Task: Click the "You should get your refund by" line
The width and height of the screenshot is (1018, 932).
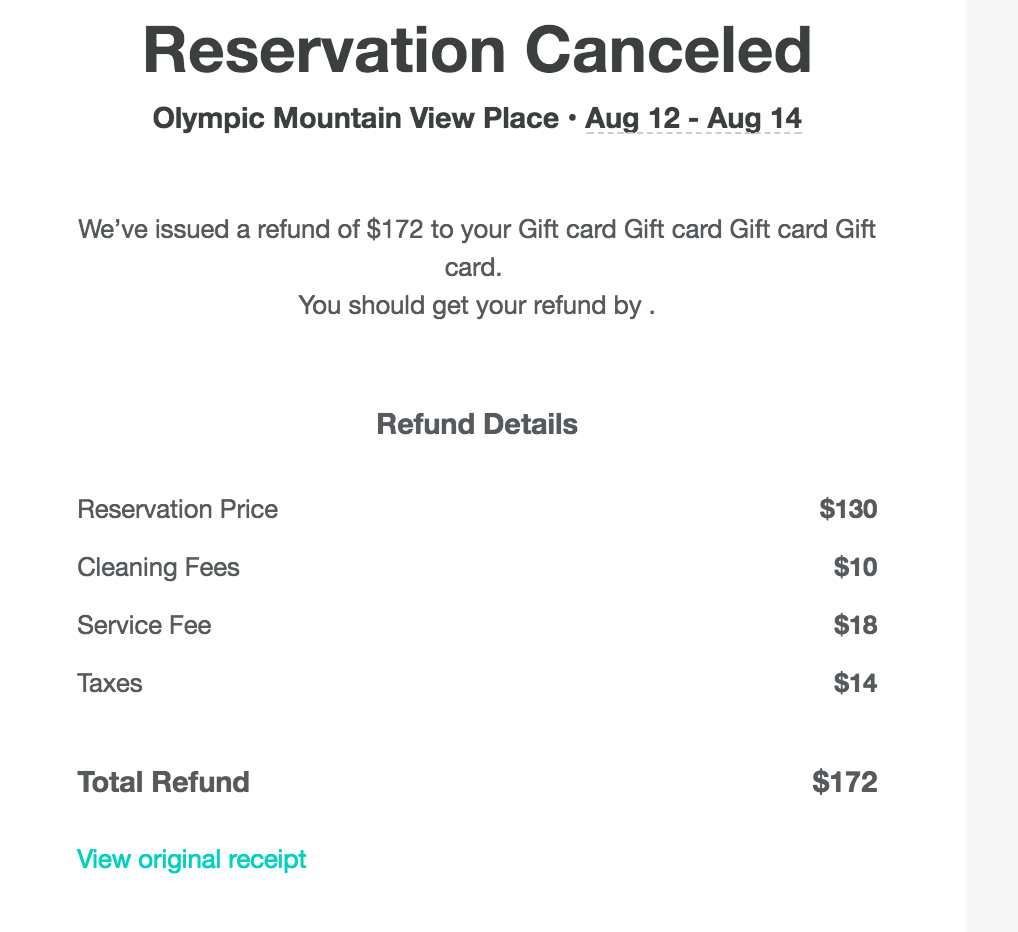Action: point(476,305)
